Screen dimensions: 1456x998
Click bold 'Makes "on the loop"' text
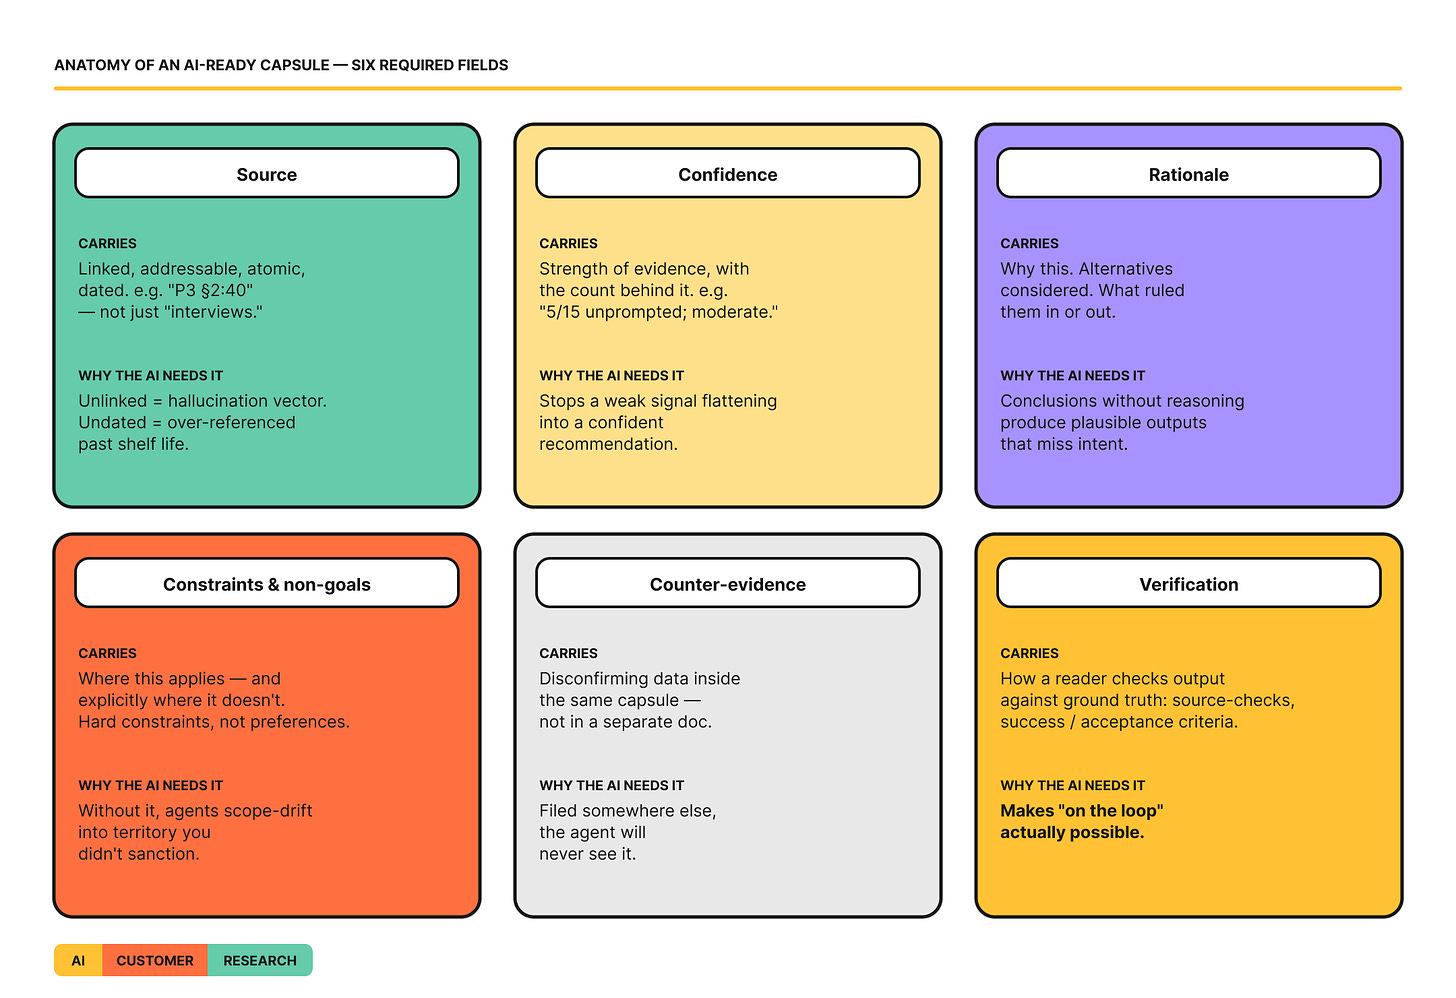click(1082, 811)
